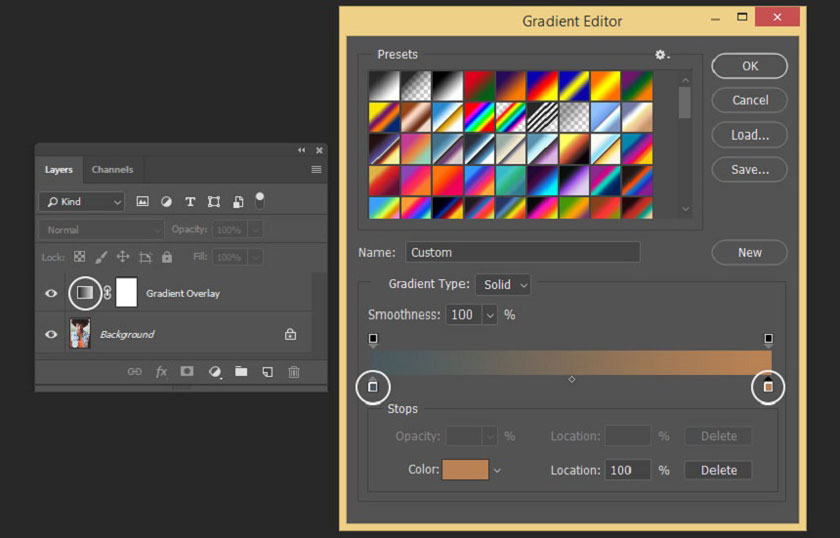Create new fill or adjustment layer icon

(214, 371)
